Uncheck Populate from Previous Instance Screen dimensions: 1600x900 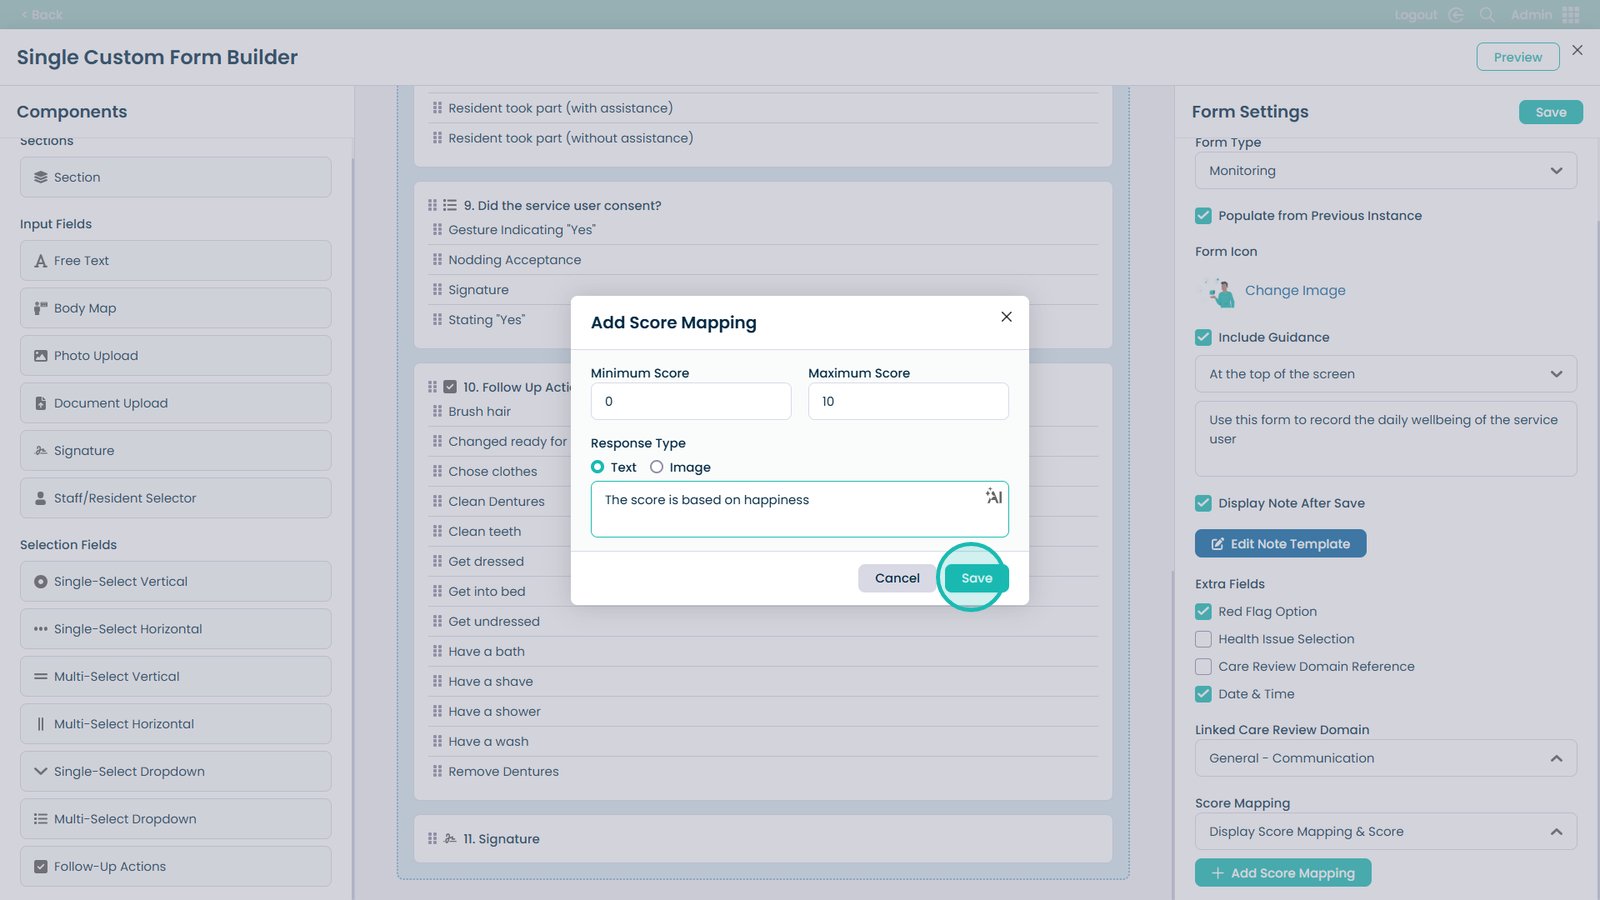click(x=1203, y=216)
